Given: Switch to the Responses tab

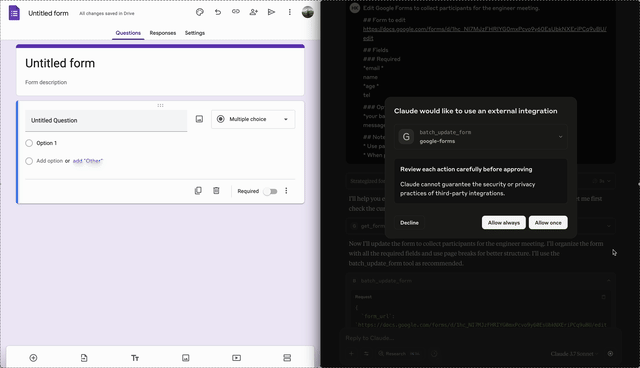Looking at the screenshot, I should pyautogui.click(x=162, y=33).
